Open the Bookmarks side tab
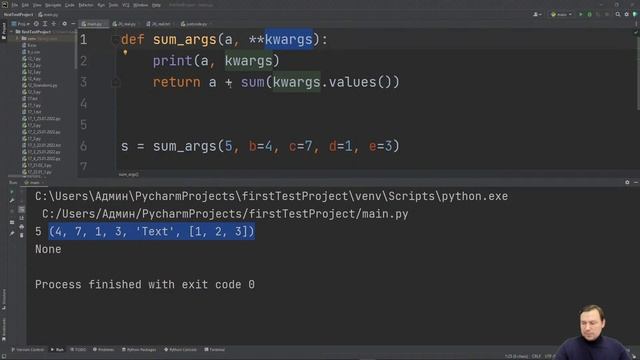 (4, 329)
